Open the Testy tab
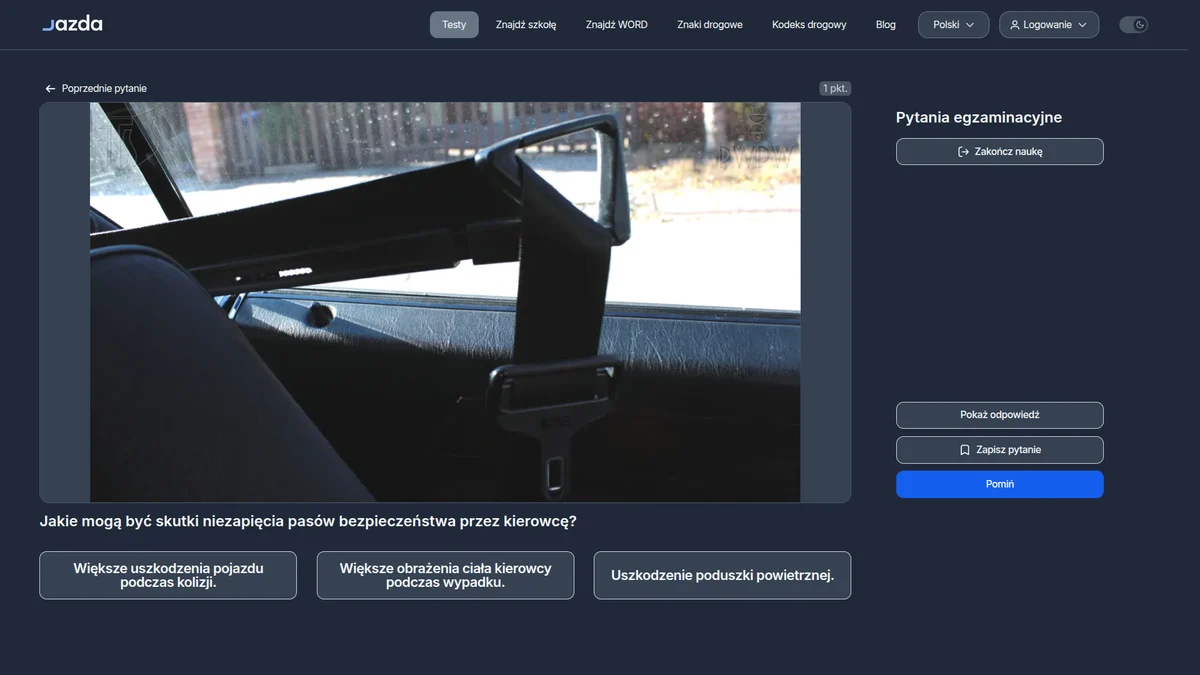The image size is (1200, 675). [x=454, y=25]
